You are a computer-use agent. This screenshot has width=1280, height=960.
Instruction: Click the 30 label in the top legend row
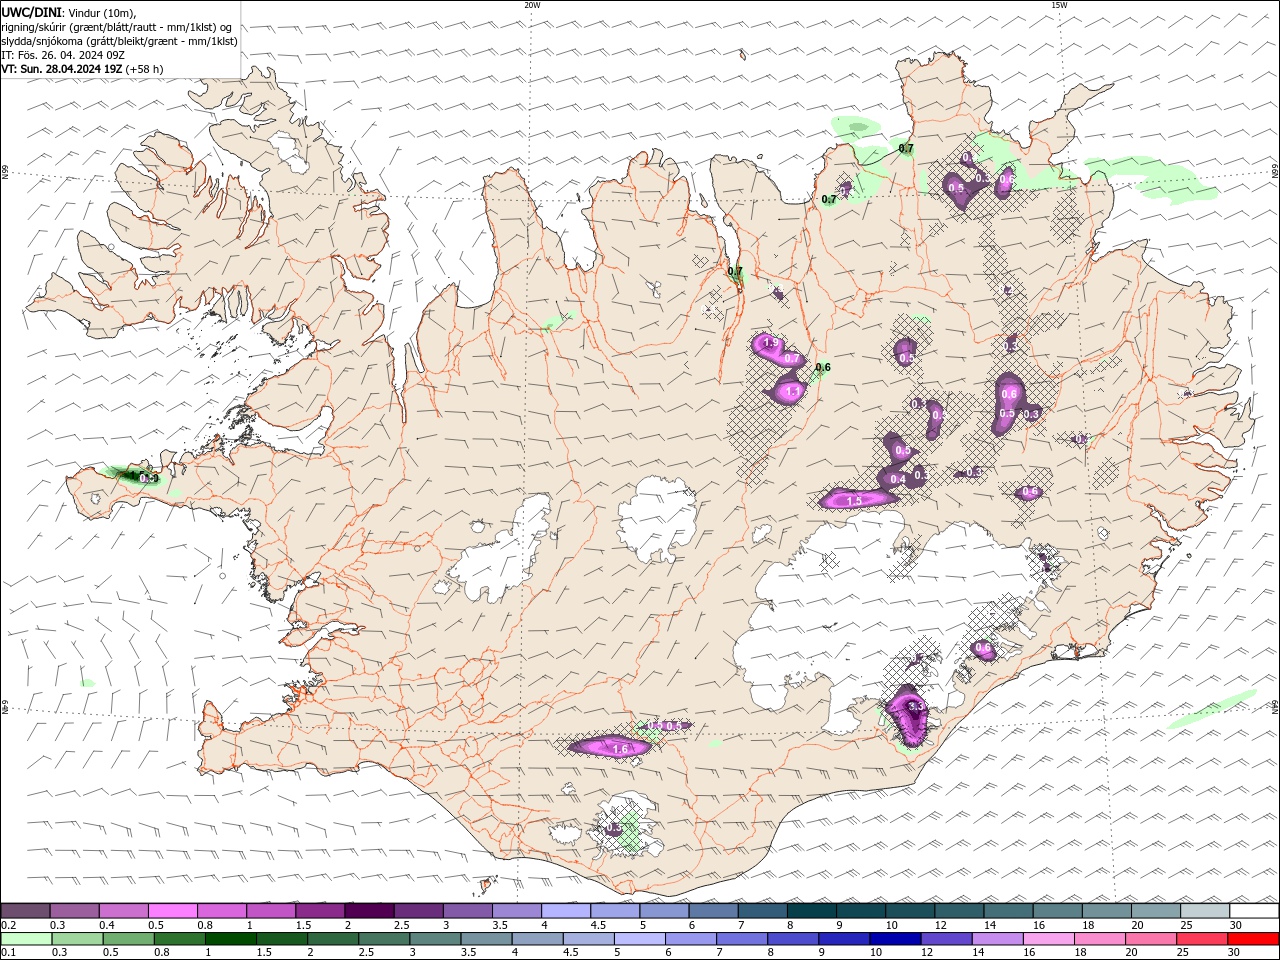(x=1236, y=925)
